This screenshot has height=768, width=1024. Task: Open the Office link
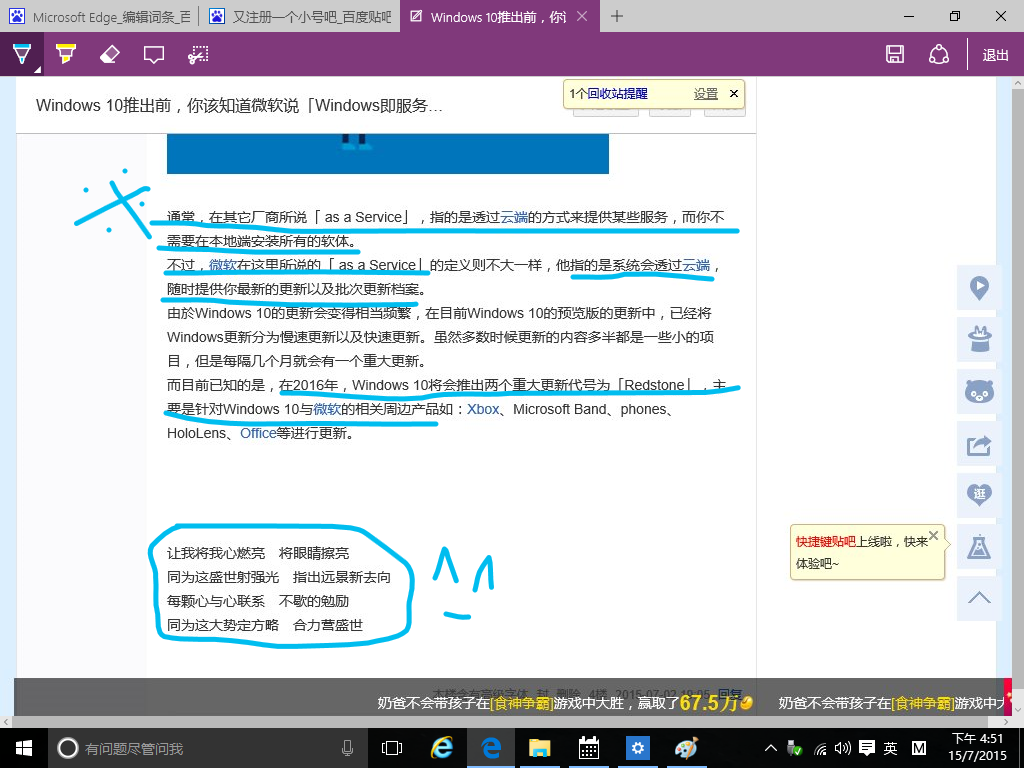pos(258,433)
